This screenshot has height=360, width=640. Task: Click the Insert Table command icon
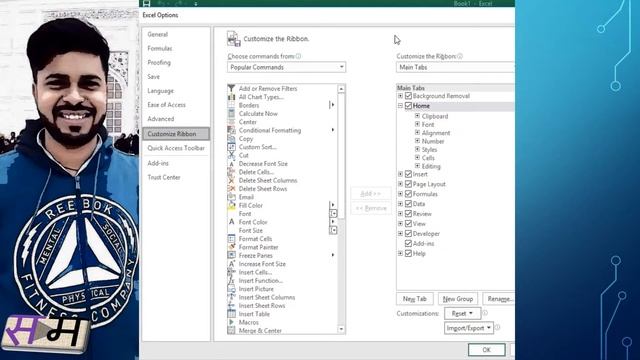[231, 314]
